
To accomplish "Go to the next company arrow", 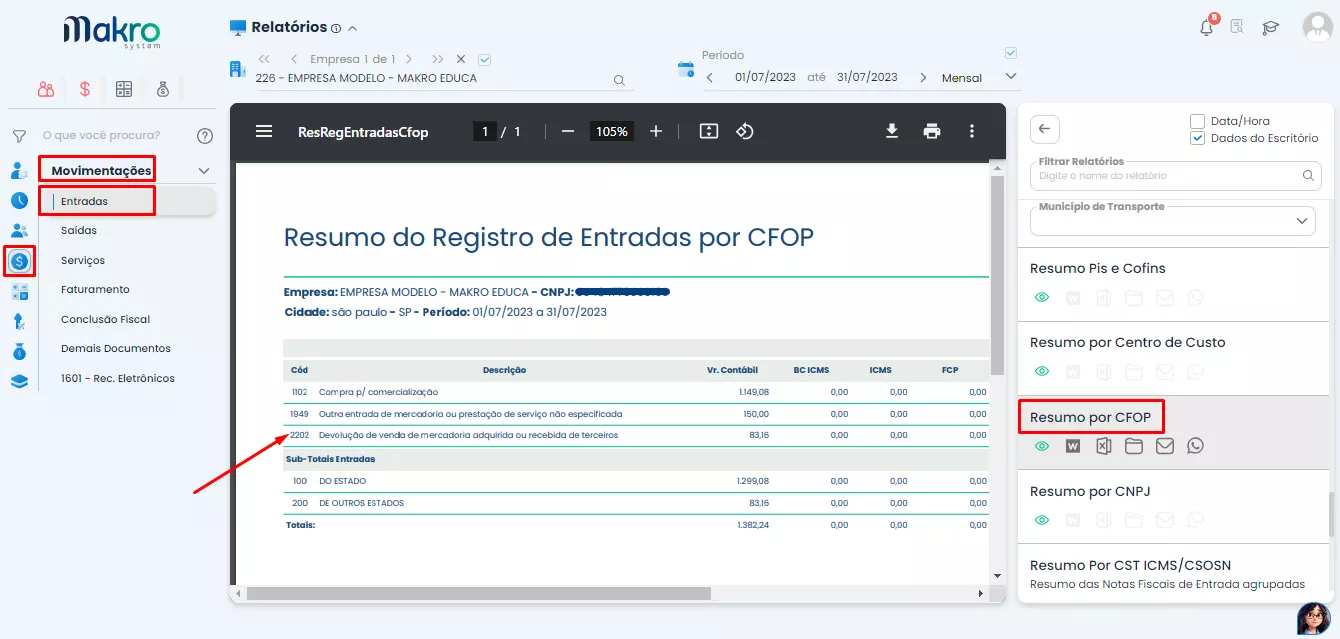I will (x=408, y=59).
